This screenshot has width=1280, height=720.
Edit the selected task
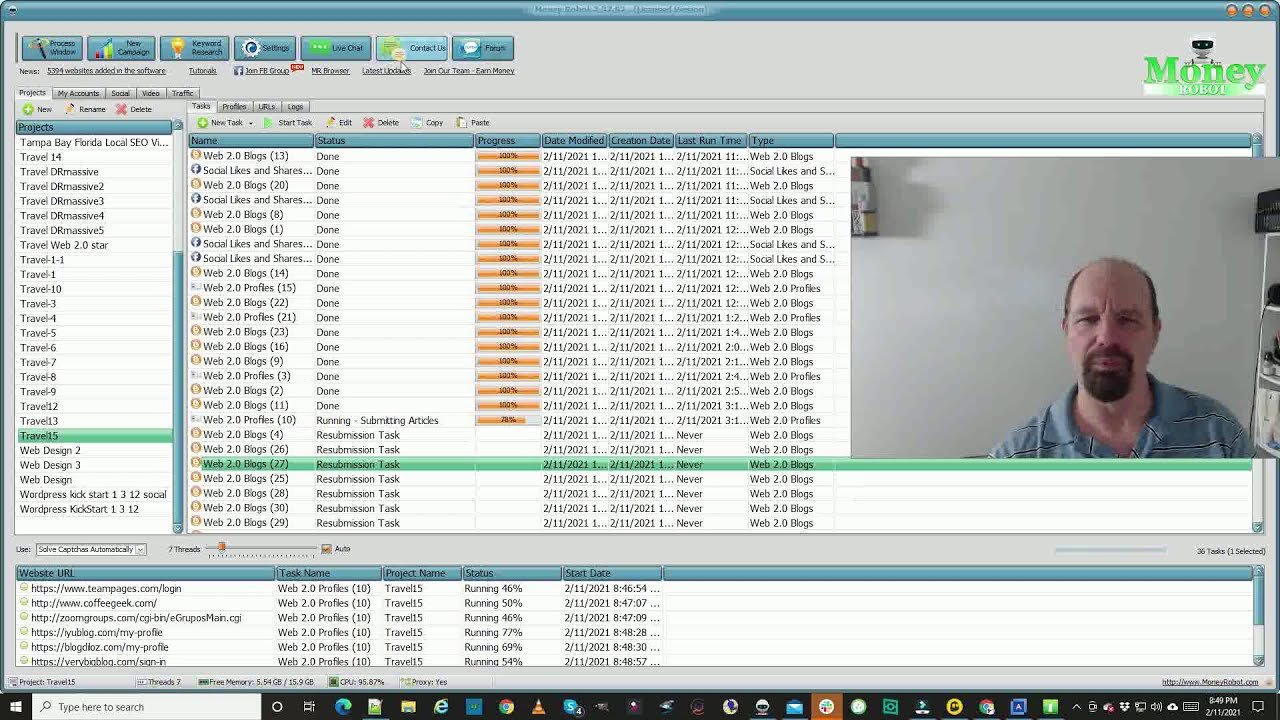coord(338,123)
